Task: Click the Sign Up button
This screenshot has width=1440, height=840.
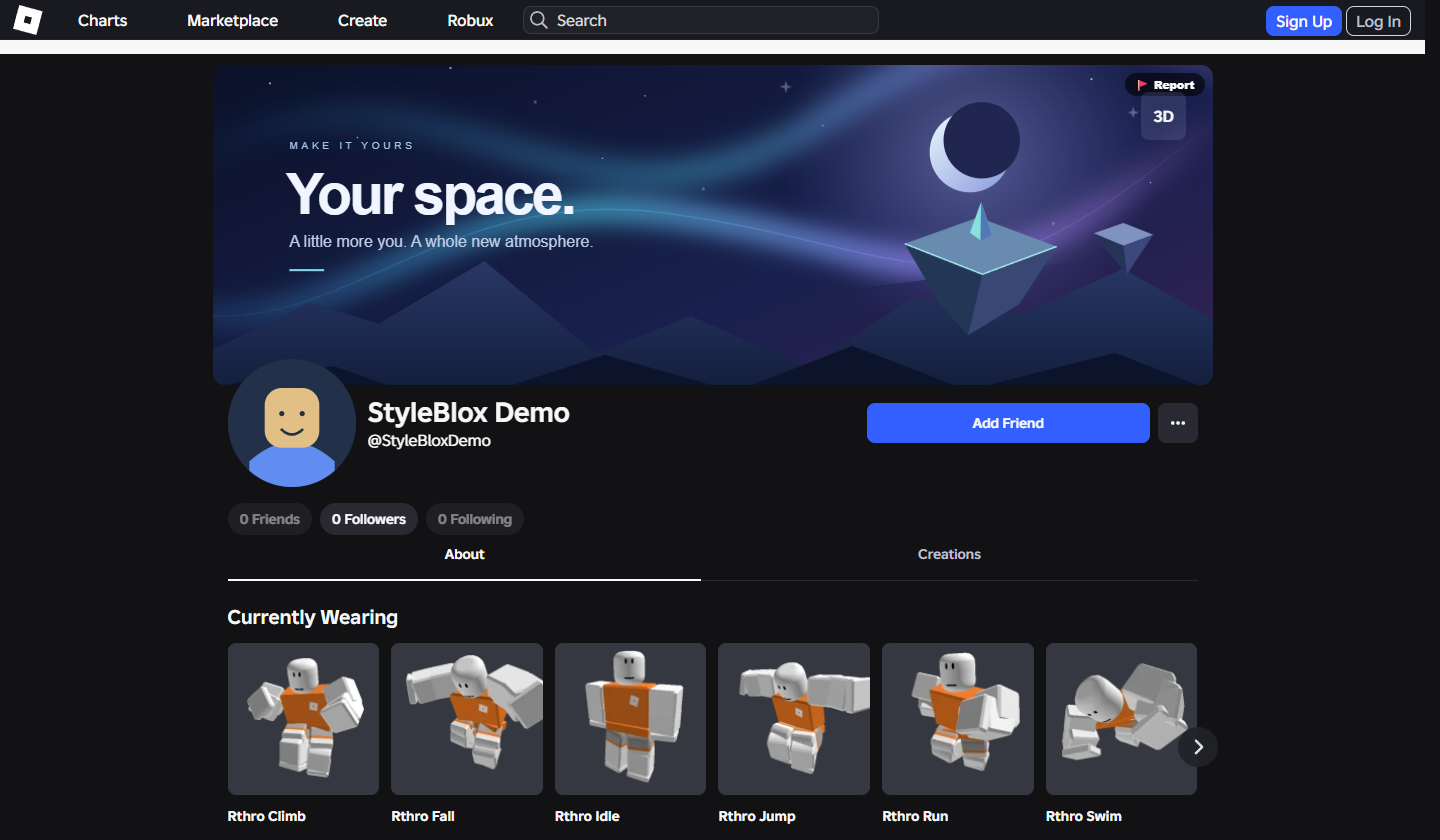Action: point(1304,21)
